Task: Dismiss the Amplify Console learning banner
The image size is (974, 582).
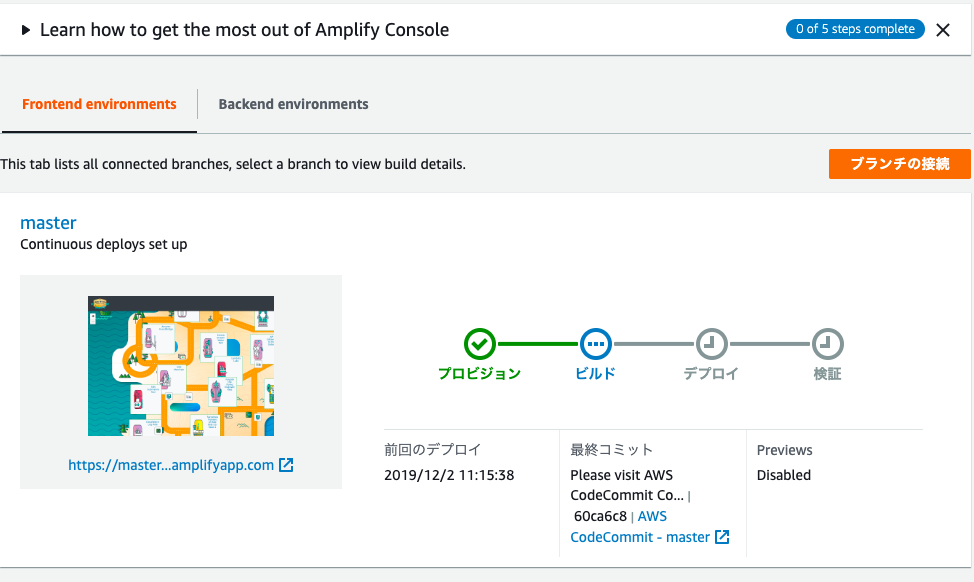Action: pyautogui.click(x=942, y=30)
